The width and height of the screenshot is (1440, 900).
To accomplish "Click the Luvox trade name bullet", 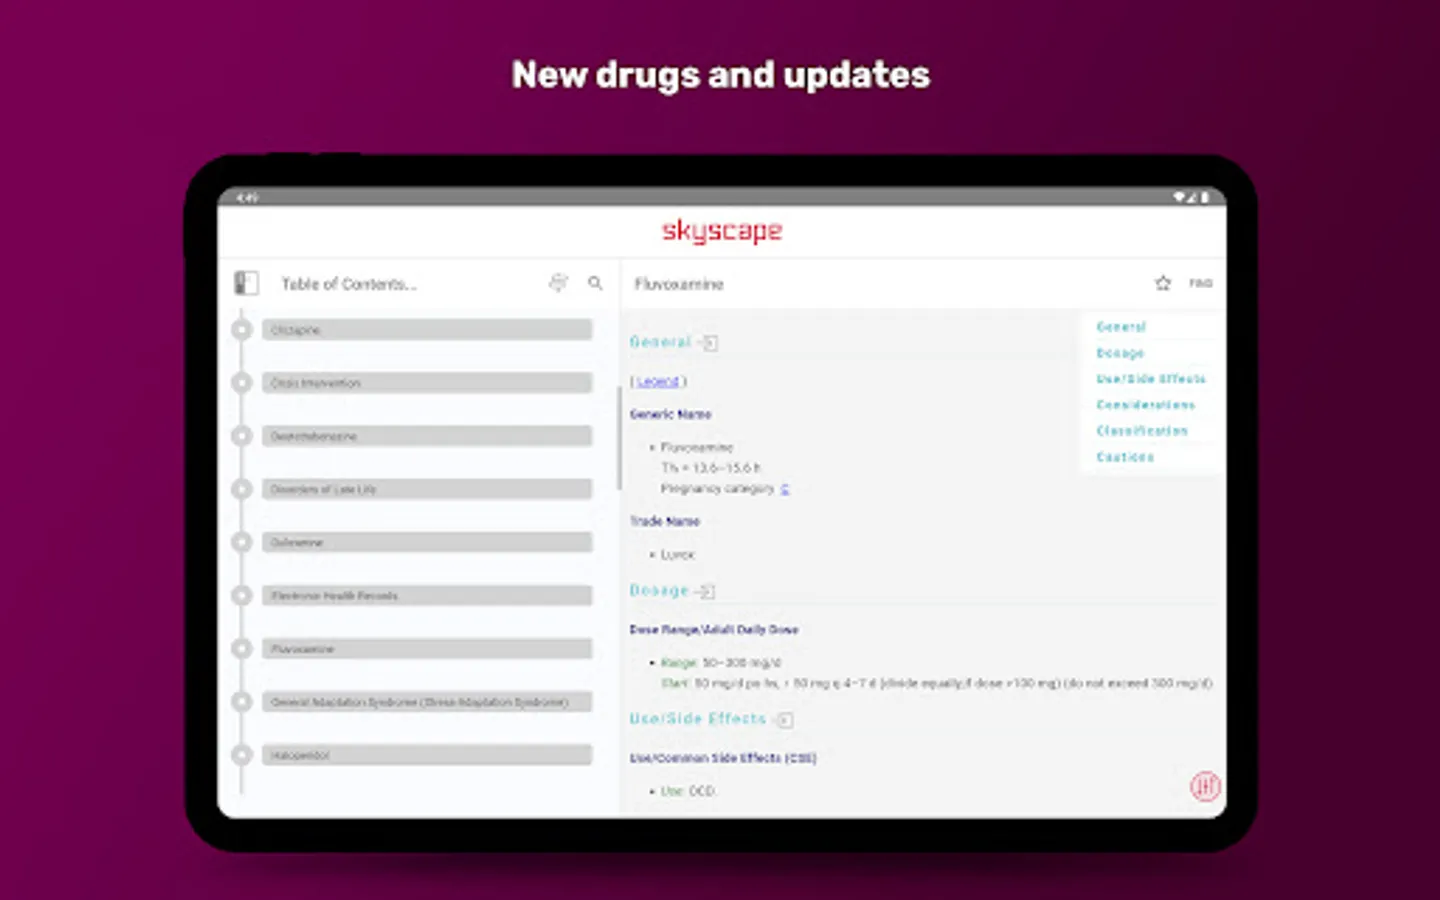I will click(x=677, y=554).
